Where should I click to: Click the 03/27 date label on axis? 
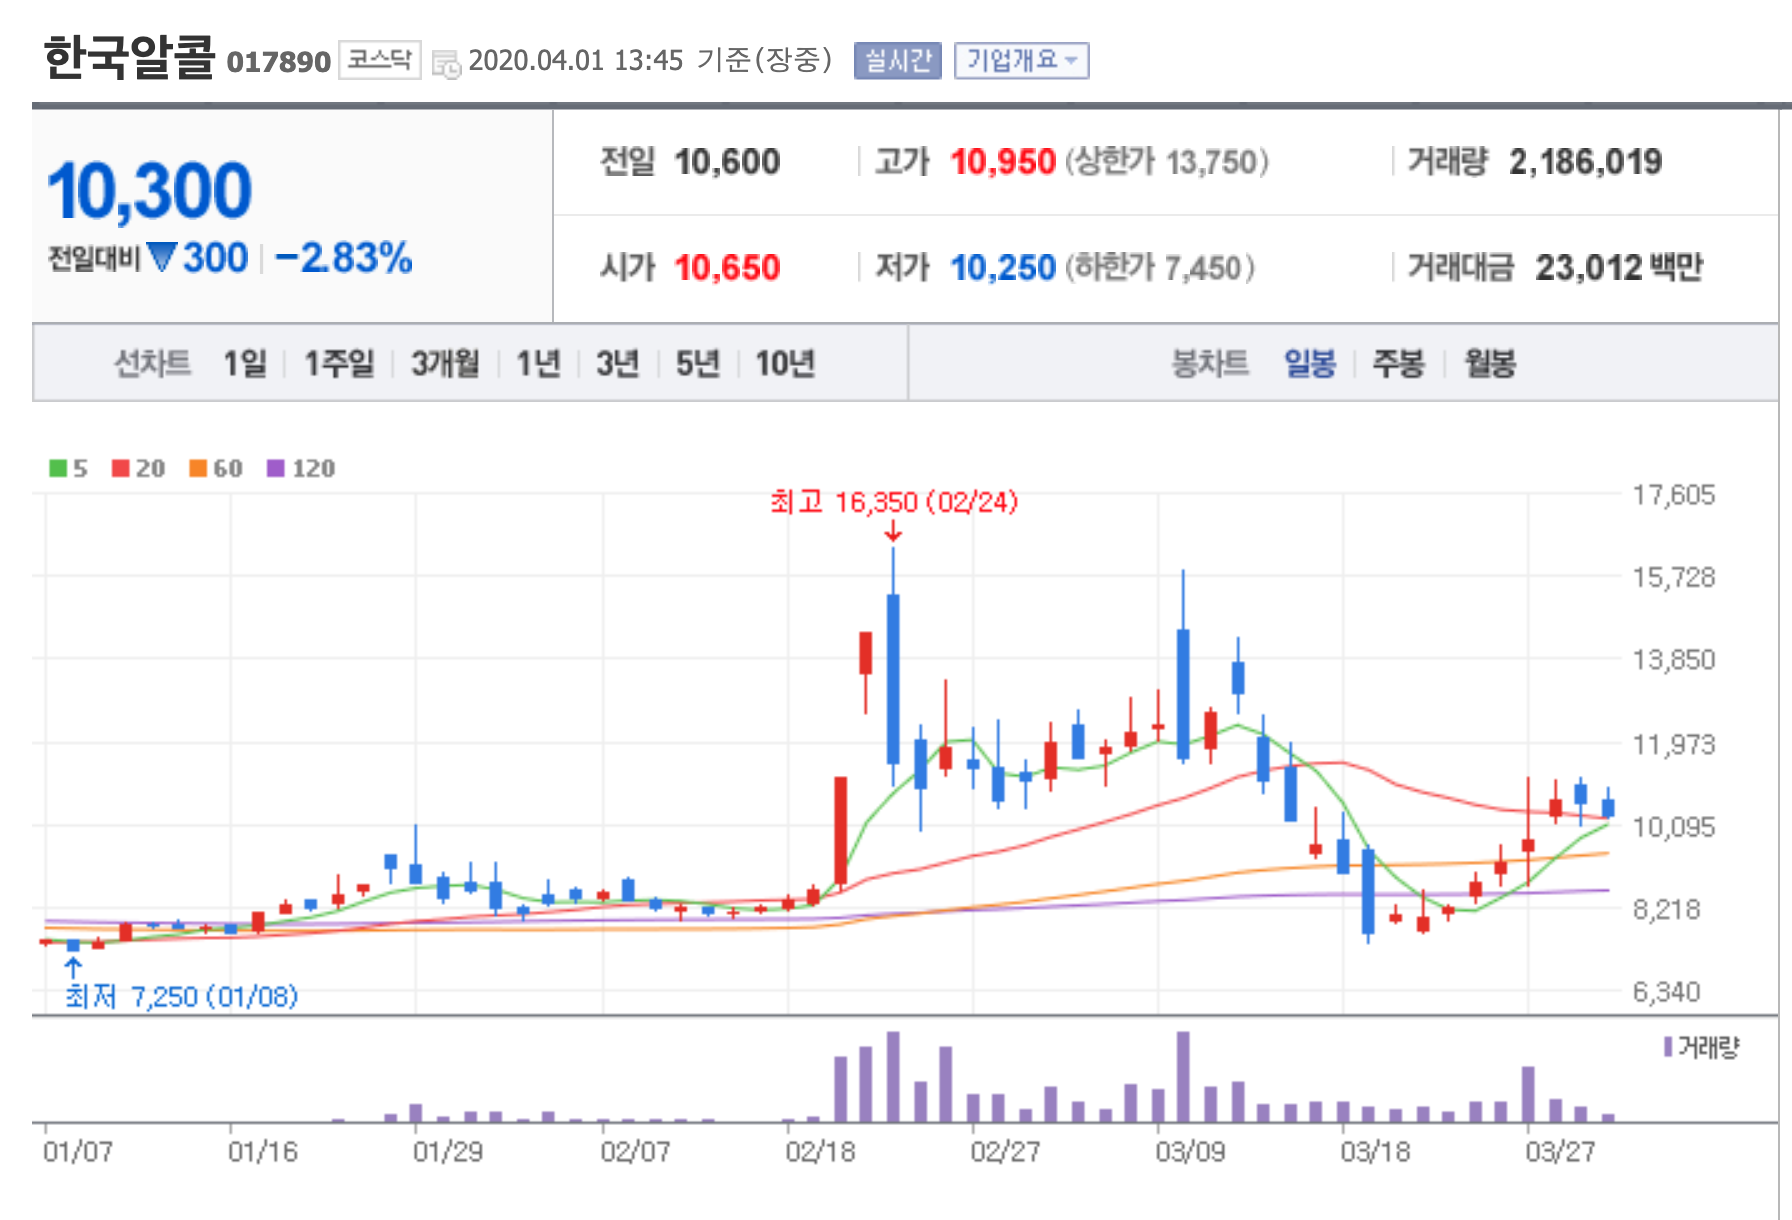[1560, 1152]
